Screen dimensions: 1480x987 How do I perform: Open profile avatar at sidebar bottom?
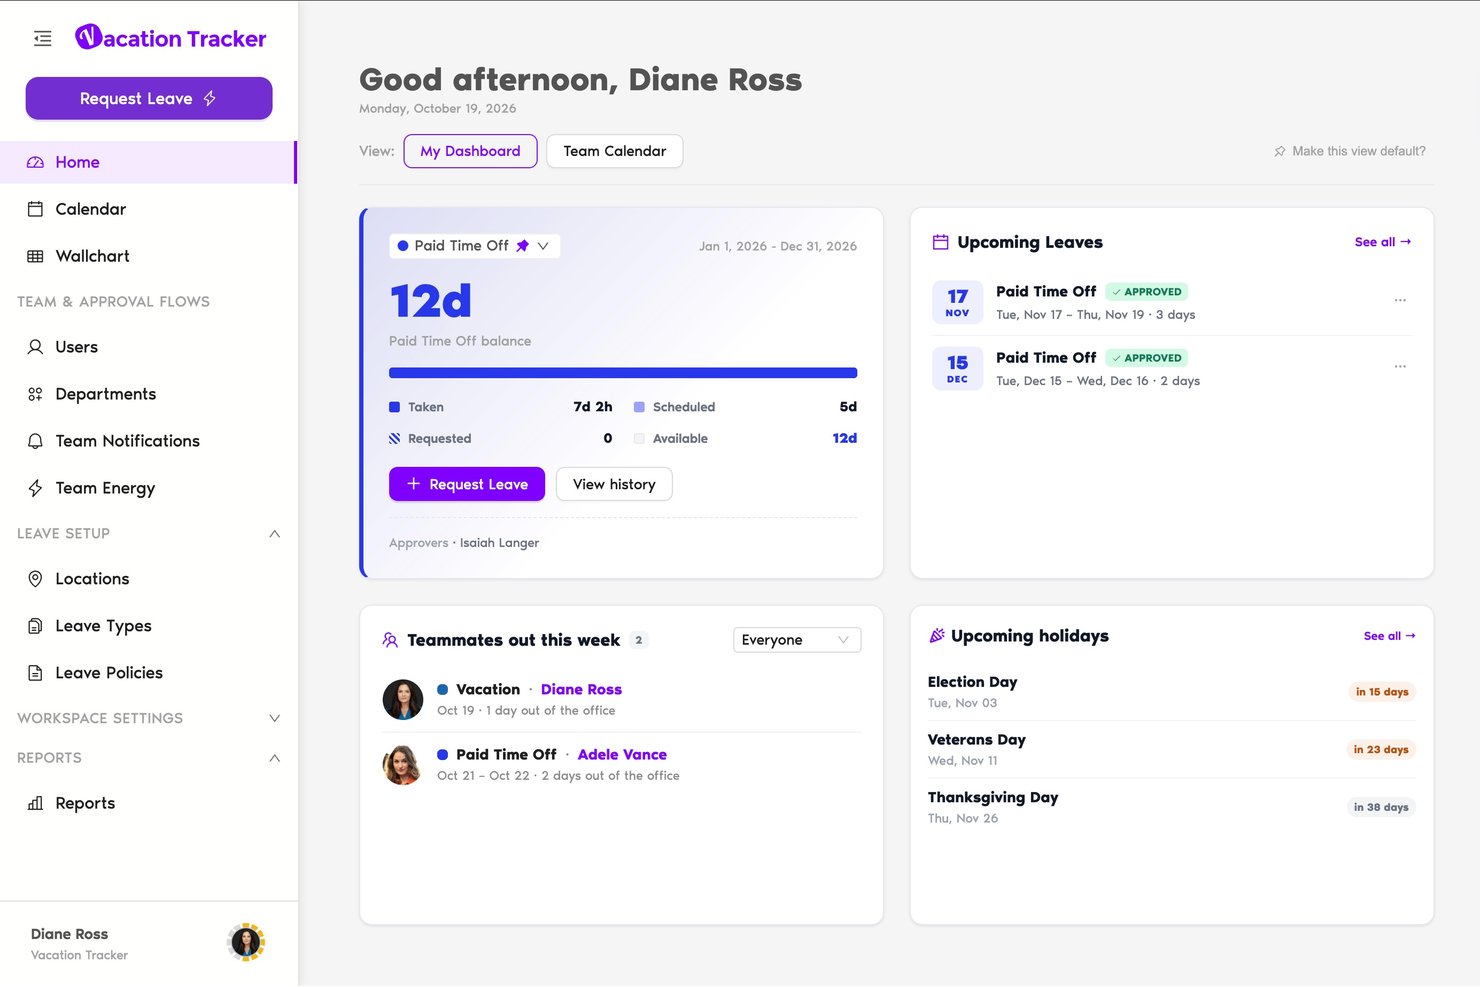(x=246, y=942)
